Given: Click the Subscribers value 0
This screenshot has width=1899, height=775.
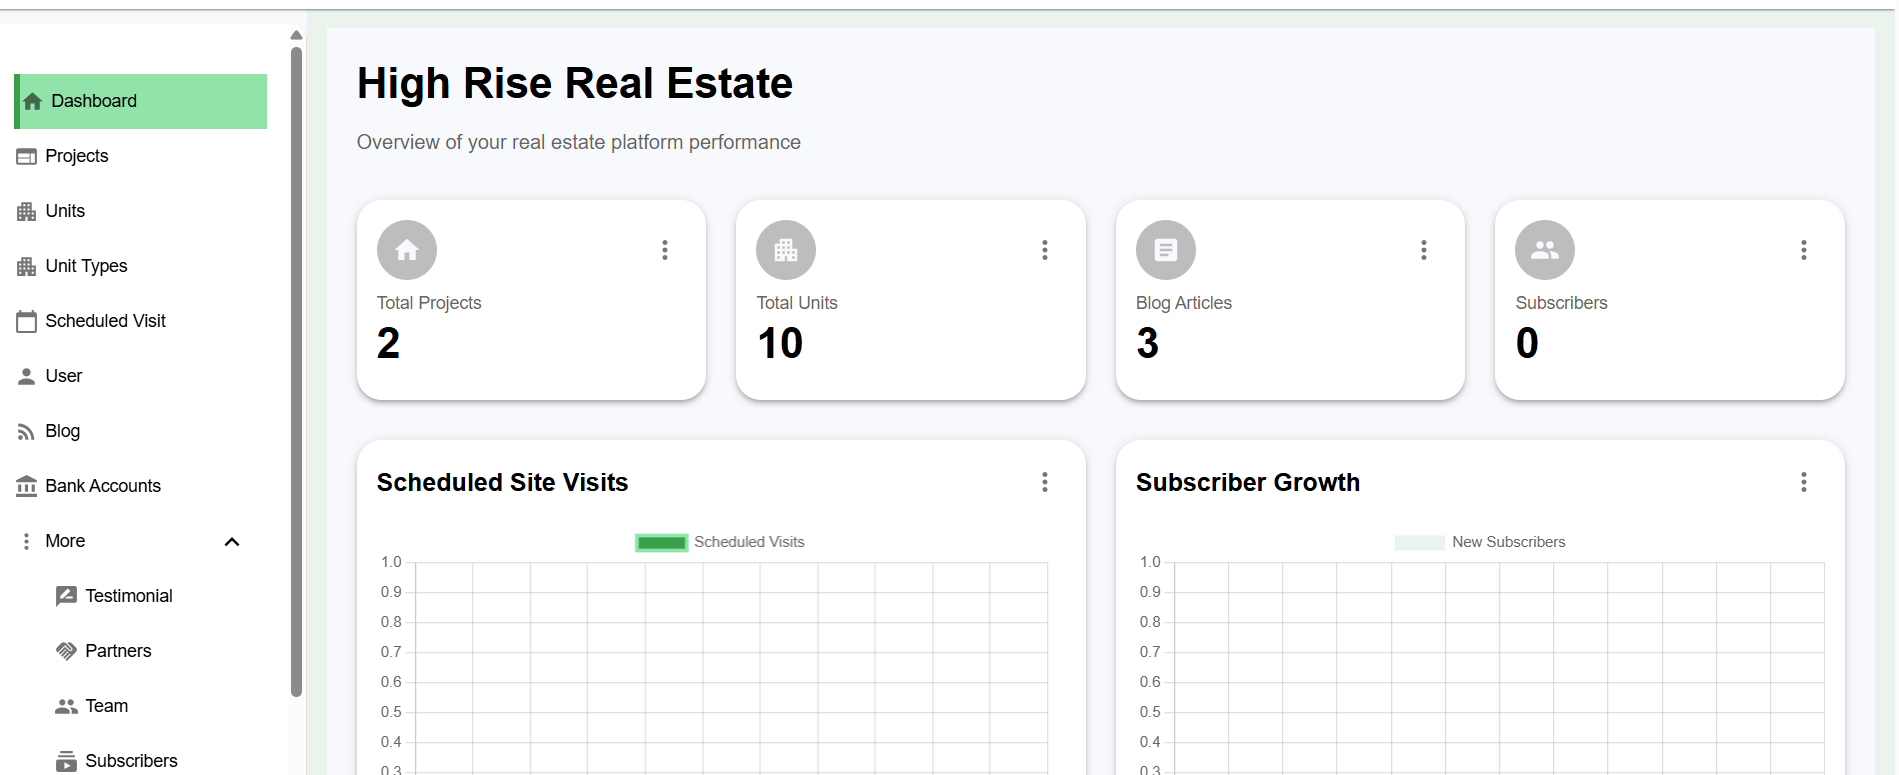Looking at the screenshot, I should (x=1527, y=344).
